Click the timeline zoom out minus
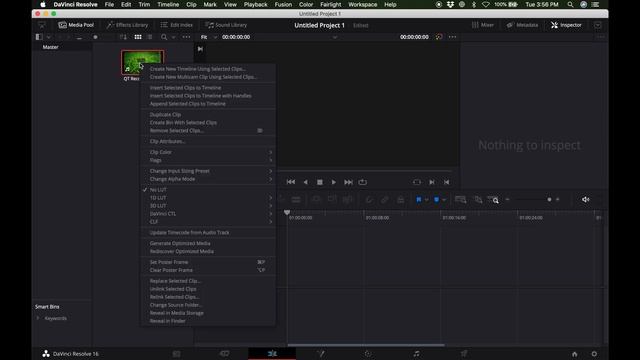The height and width of the screenshot is (360, 640). pyautogui.click(x=507, y=200)
